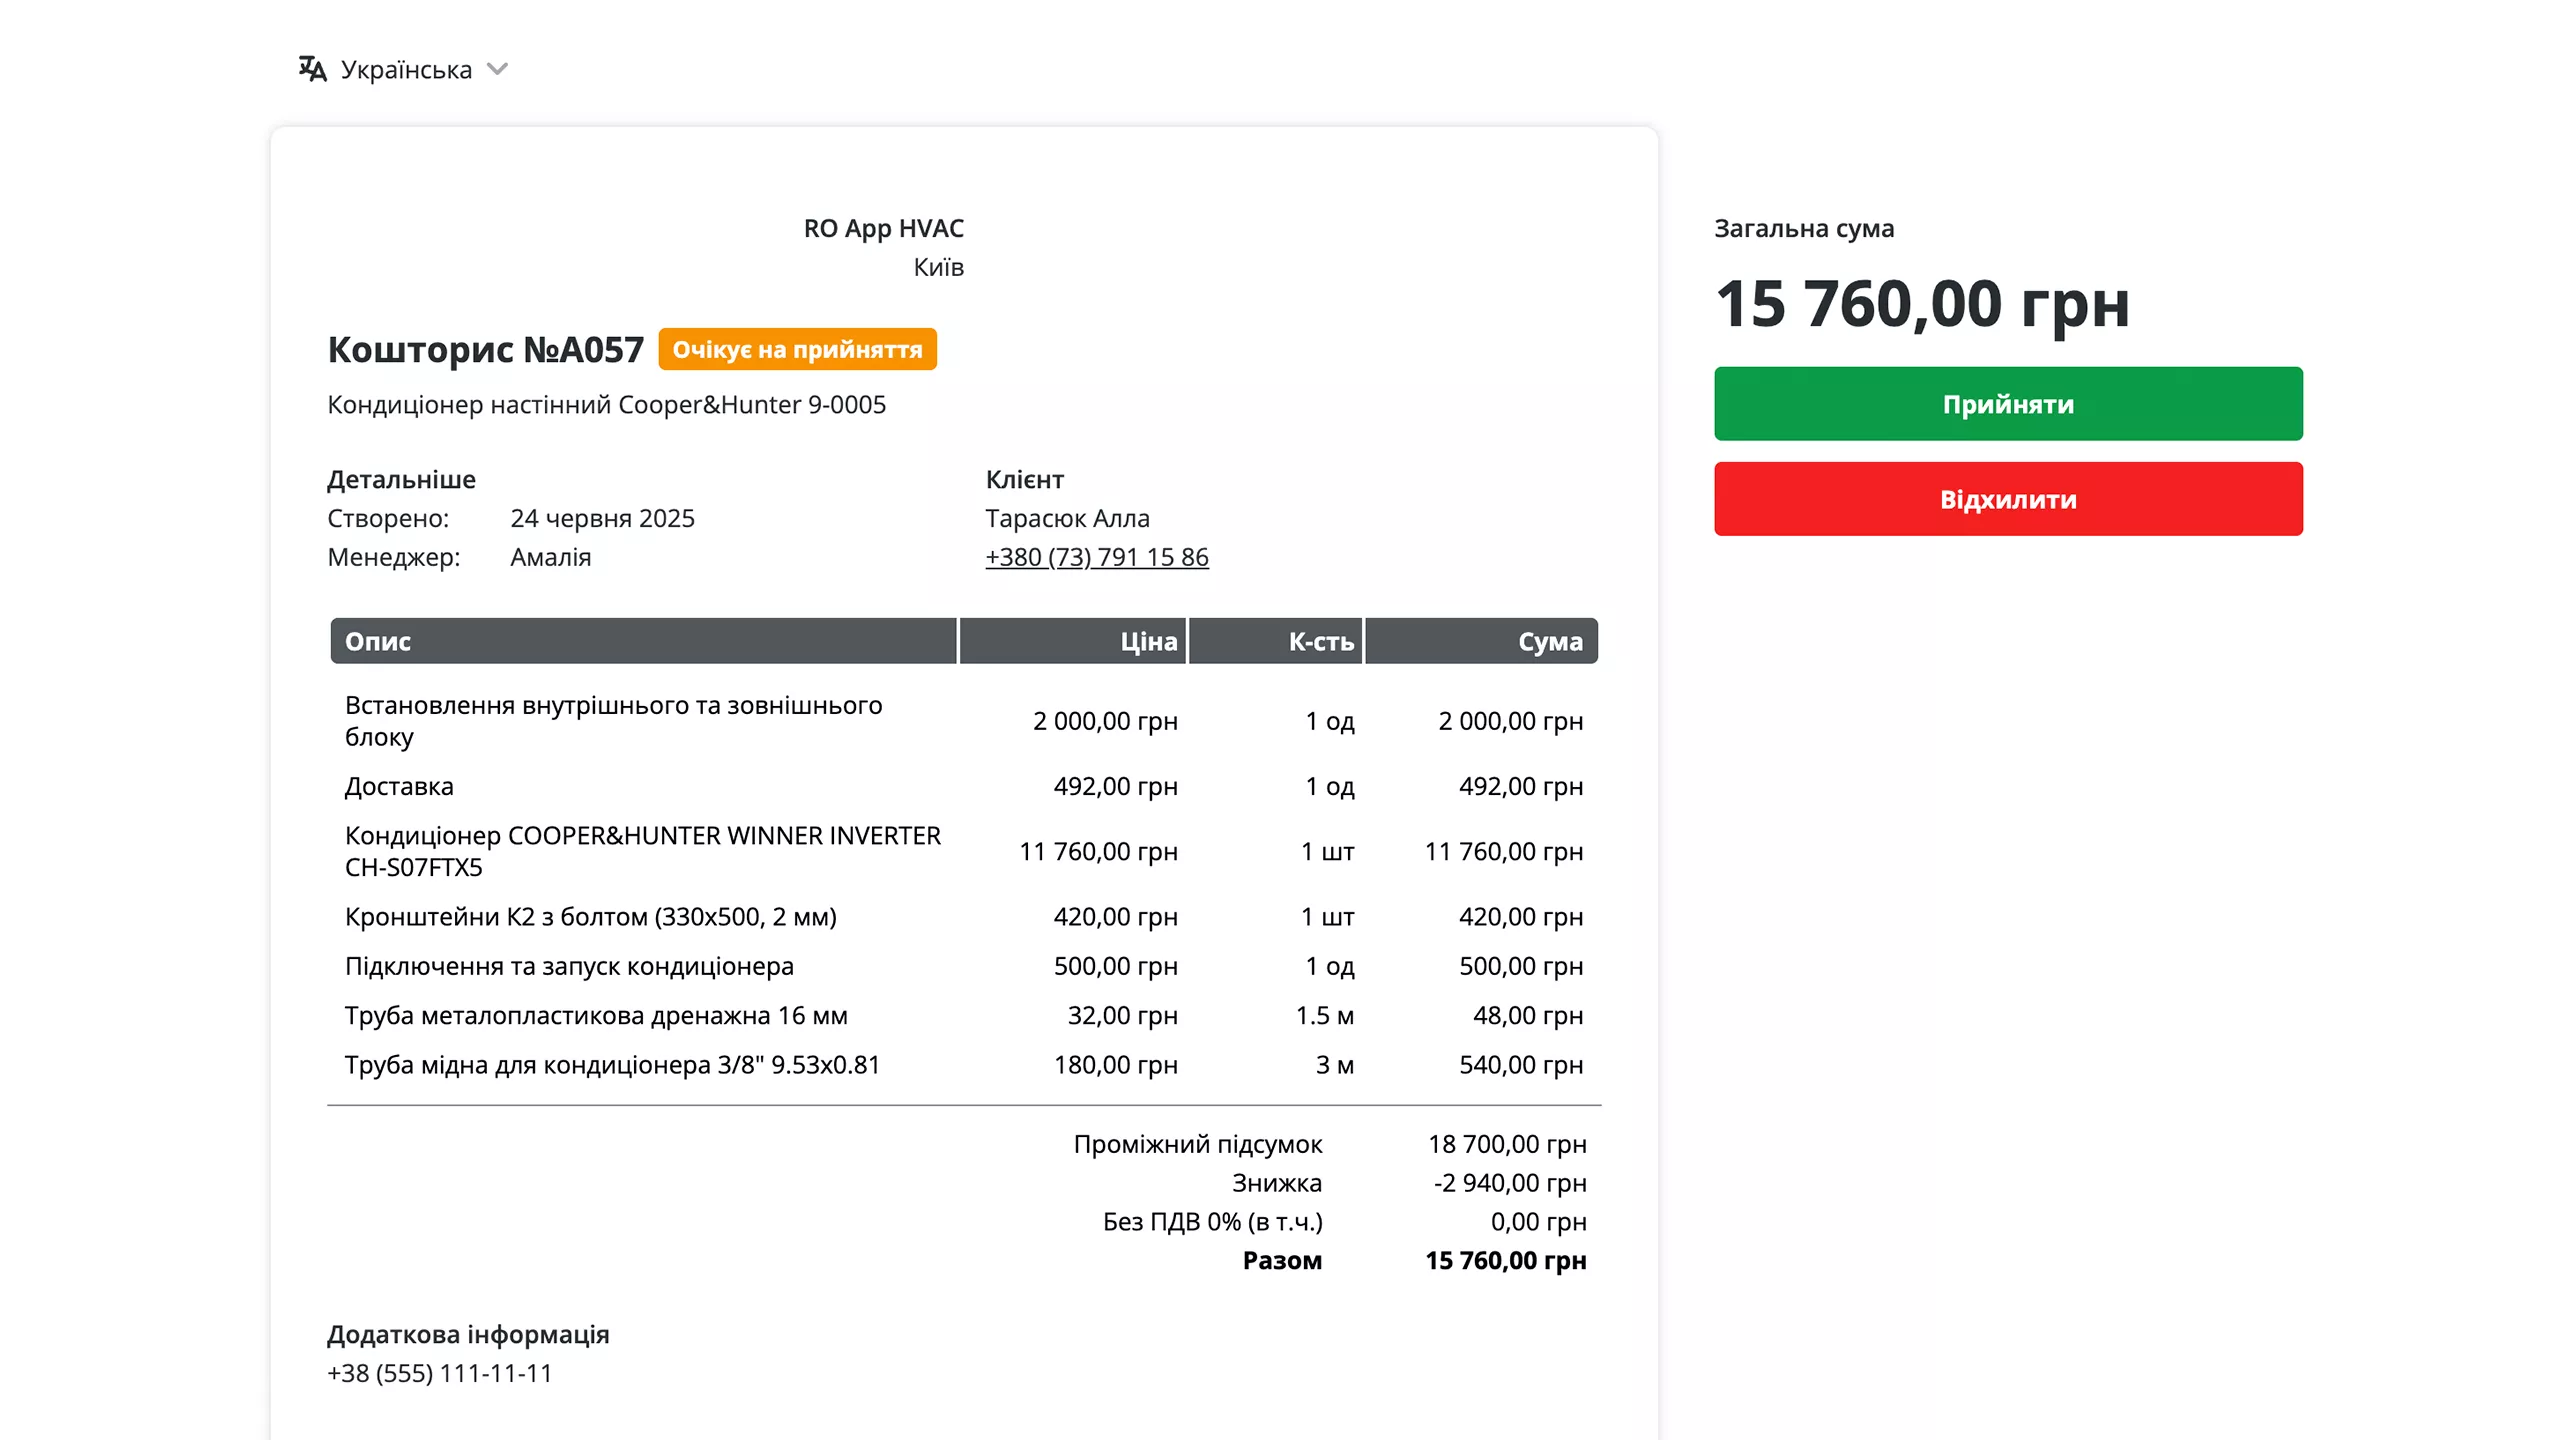Click the translate language icon
2560x1440 pixels.
pos(312,69)
